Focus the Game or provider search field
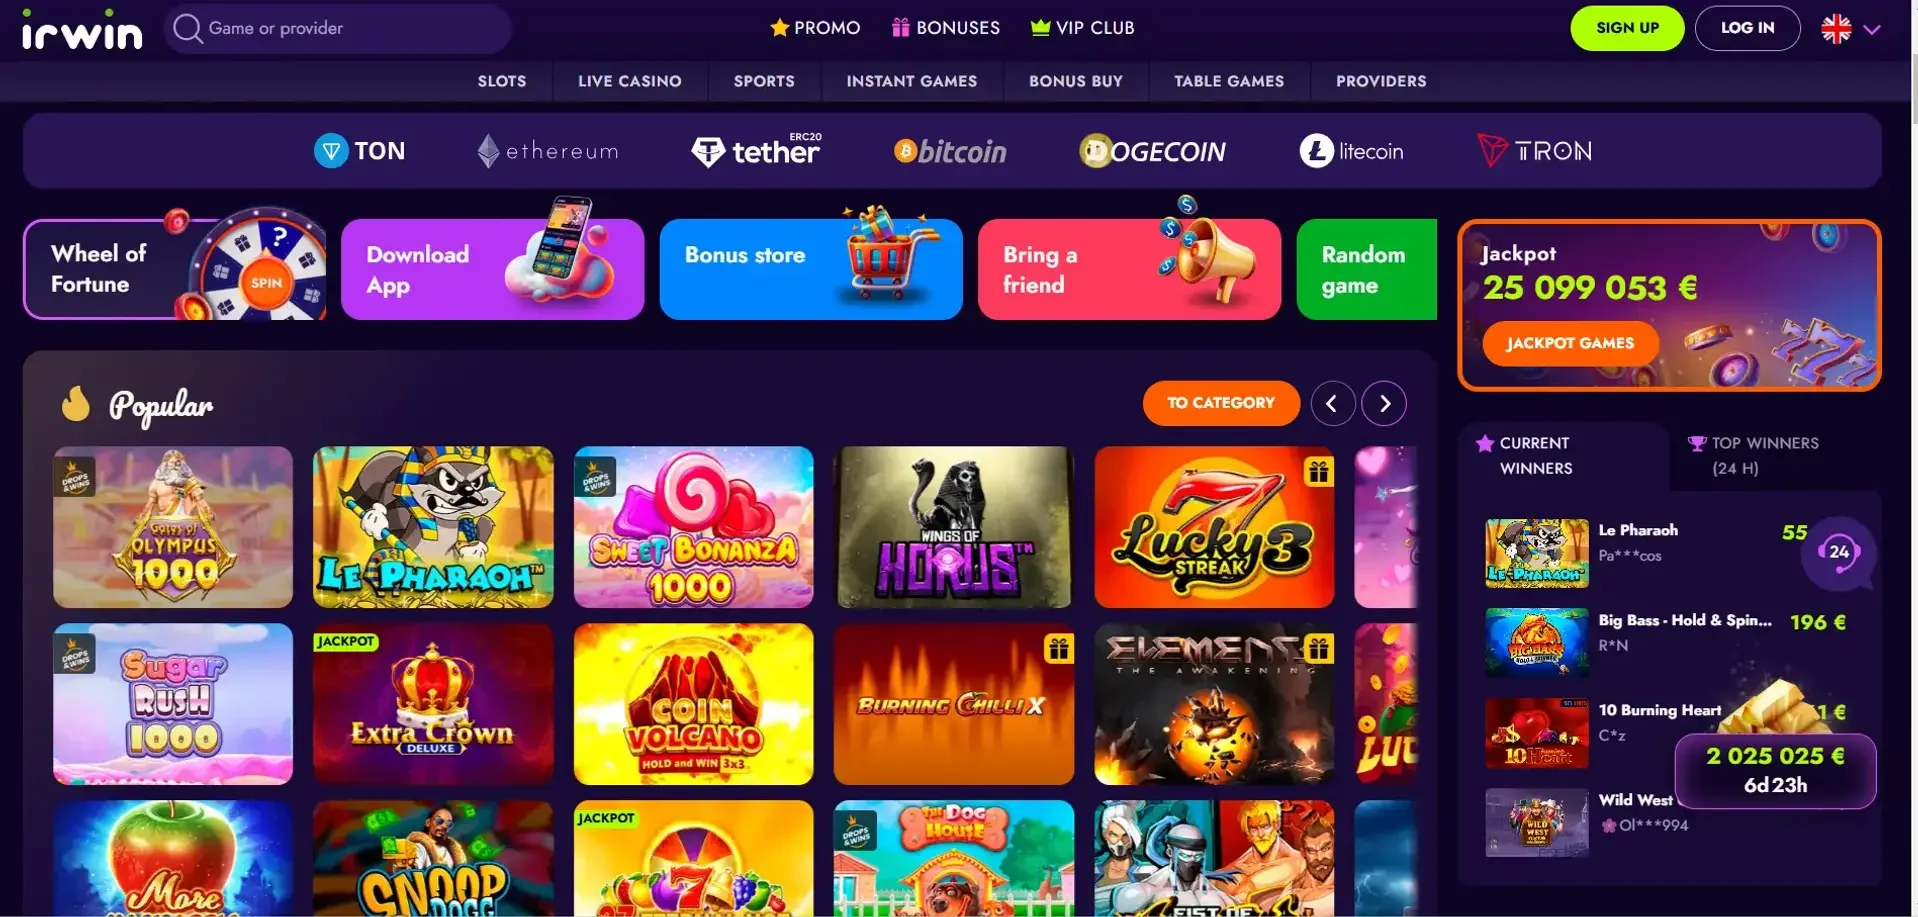 [x=338, y=28]
